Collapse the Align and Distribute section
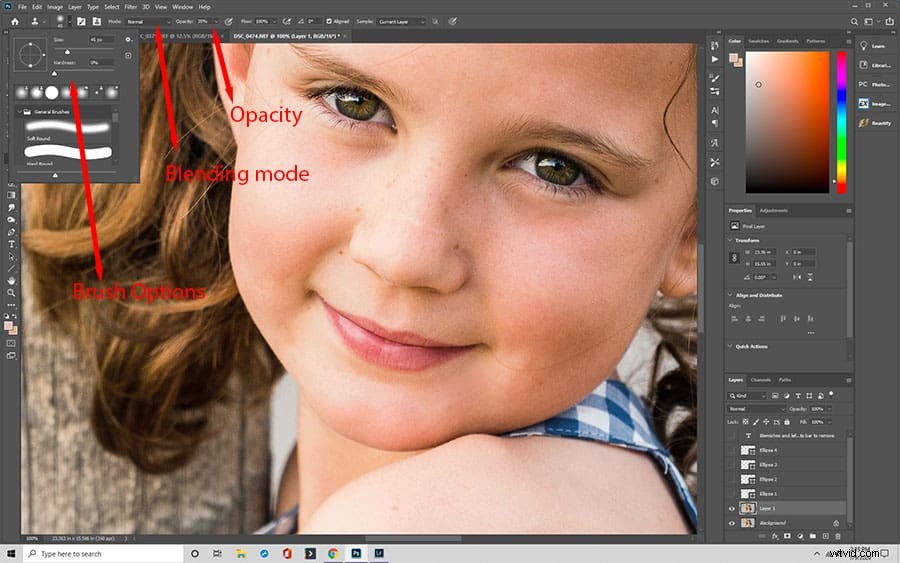This screenshot has width=900, height=563. [x=730, y=295]
